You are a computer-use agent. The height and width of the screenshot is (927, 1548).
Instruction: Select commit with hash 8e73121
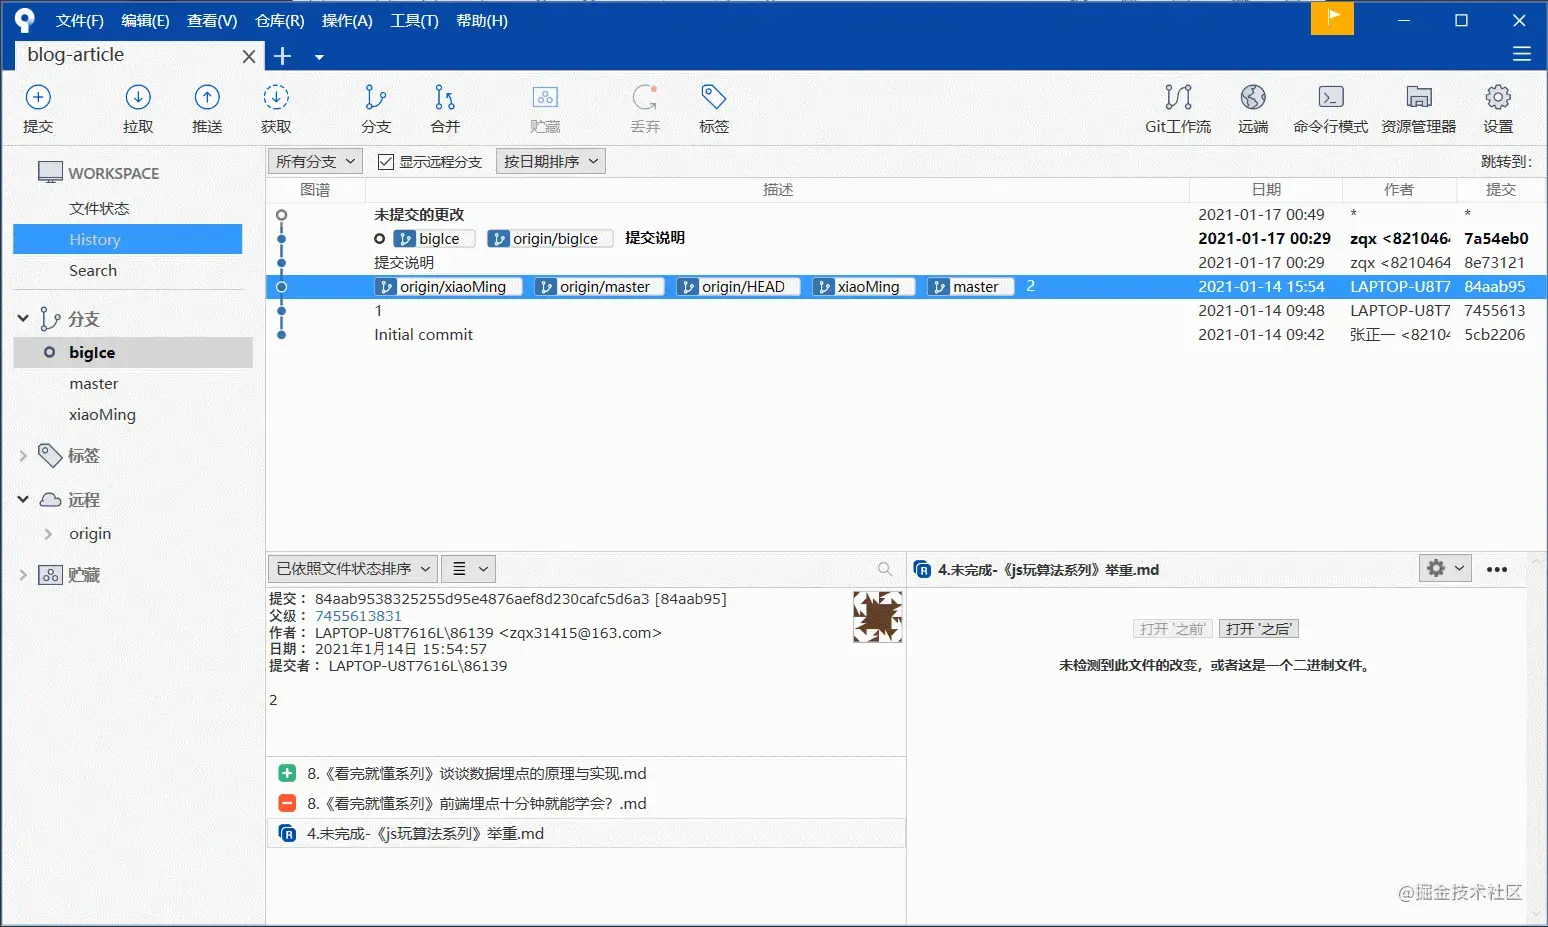click(x=906, y=262)
